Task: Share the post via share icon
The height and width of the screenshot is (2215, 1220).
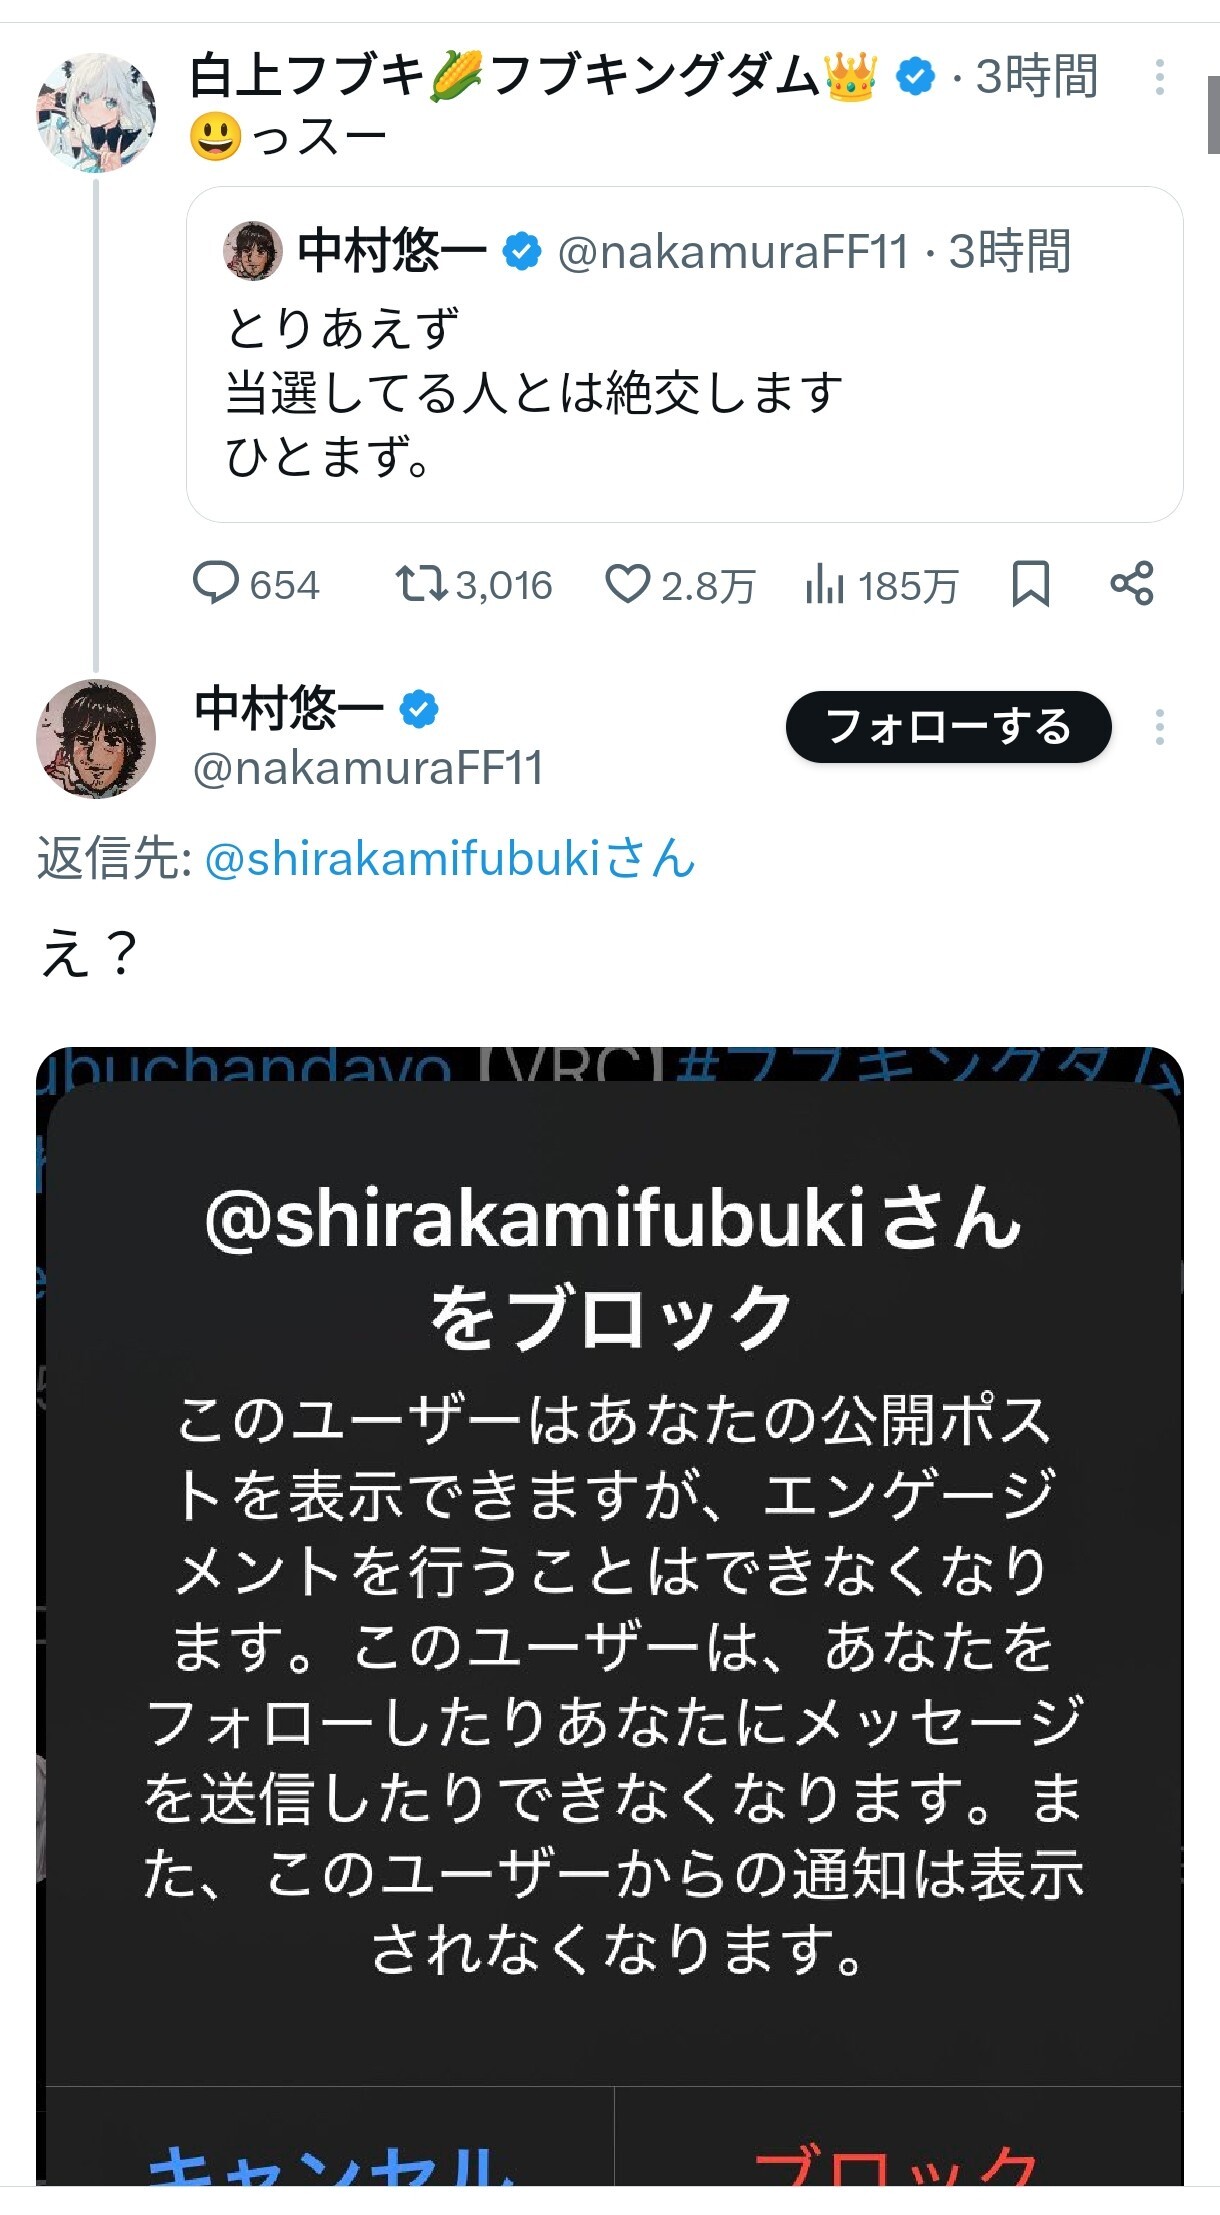Action: point(1132,584)
